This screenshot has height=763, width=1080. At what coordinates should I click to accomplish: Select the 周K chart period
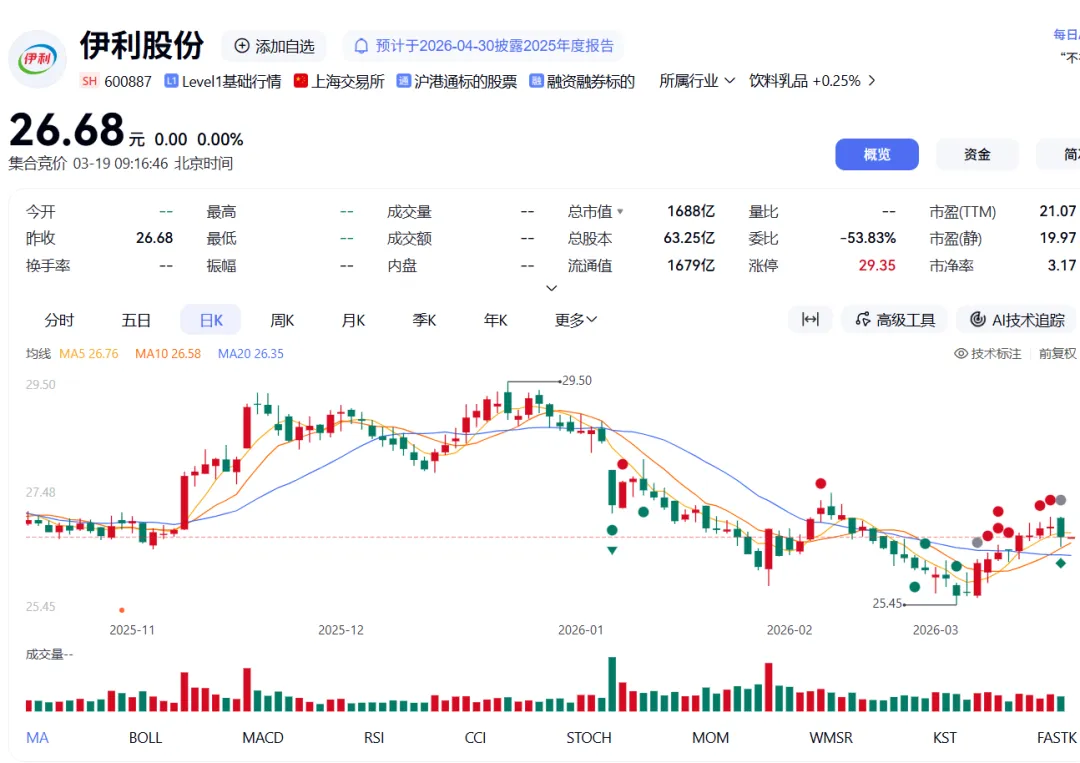(x=282, y=320)
